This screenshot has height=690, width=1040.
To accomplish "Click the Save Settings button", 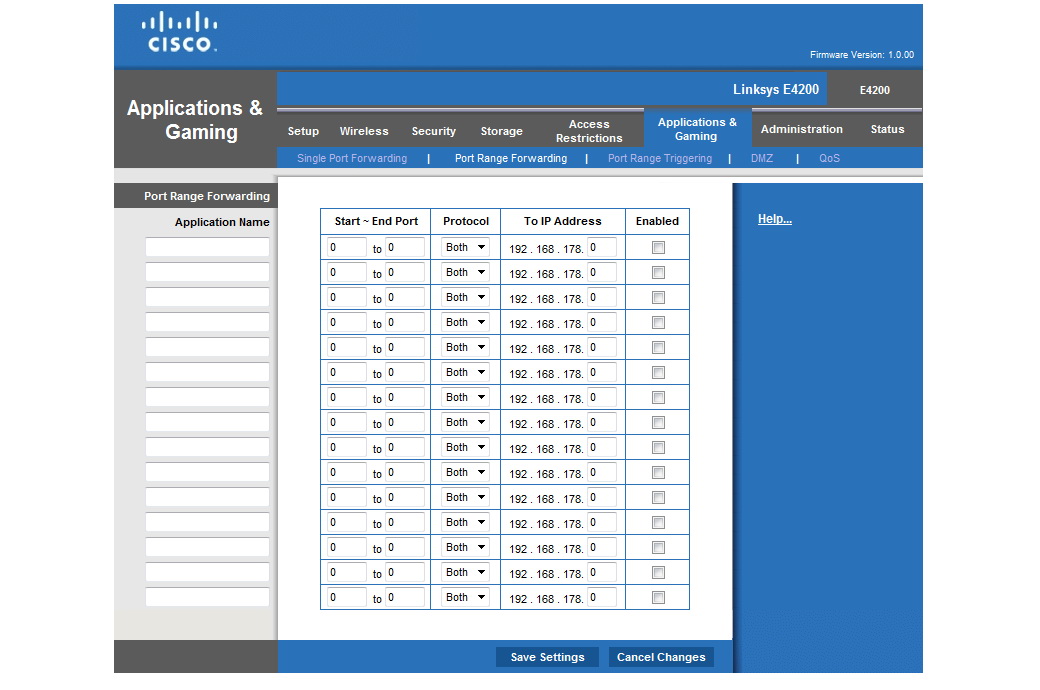I will pyautogui.click(x=547, y=657).
